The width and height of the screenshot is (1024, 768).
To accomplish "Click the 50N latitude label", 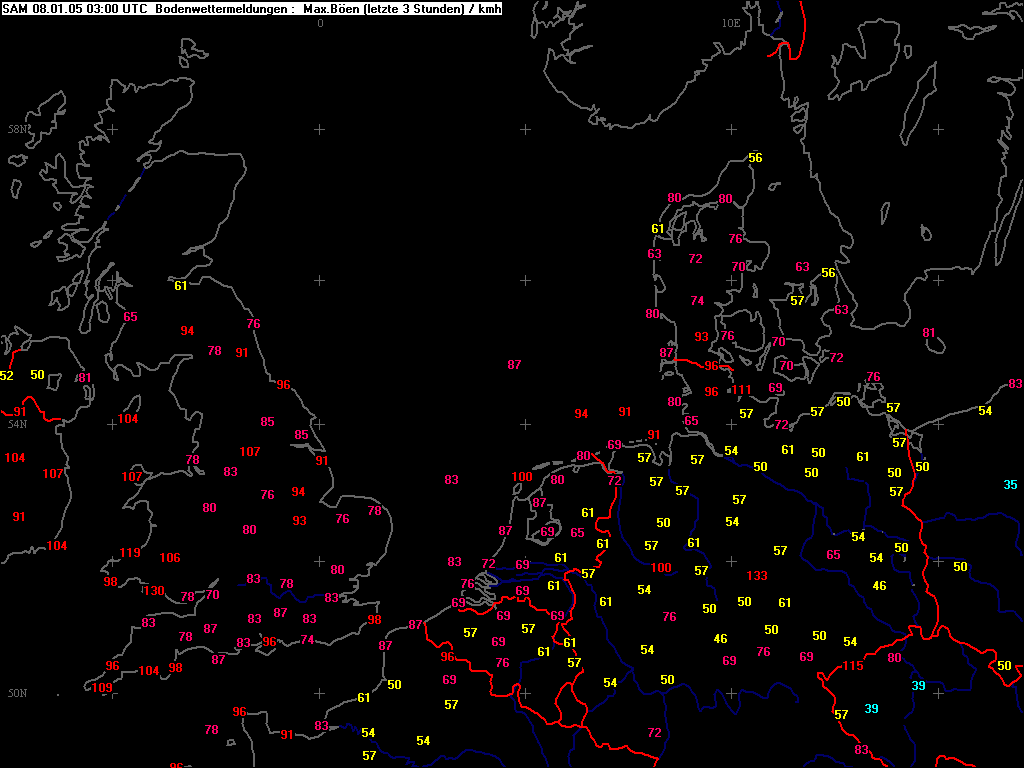I will [x=18, y=693].
